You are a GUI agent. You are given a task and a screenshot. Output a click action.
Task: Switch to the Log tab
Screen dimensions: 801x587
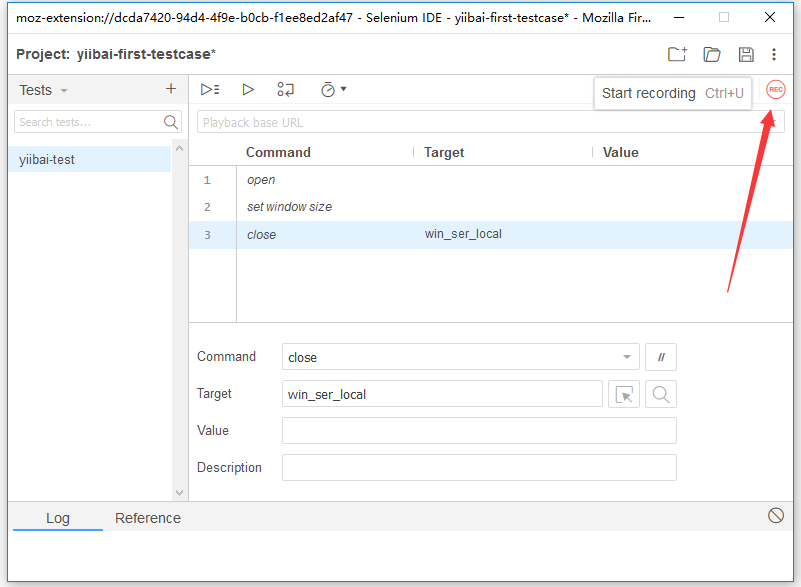pyautogui.click(x=58, y=518)
